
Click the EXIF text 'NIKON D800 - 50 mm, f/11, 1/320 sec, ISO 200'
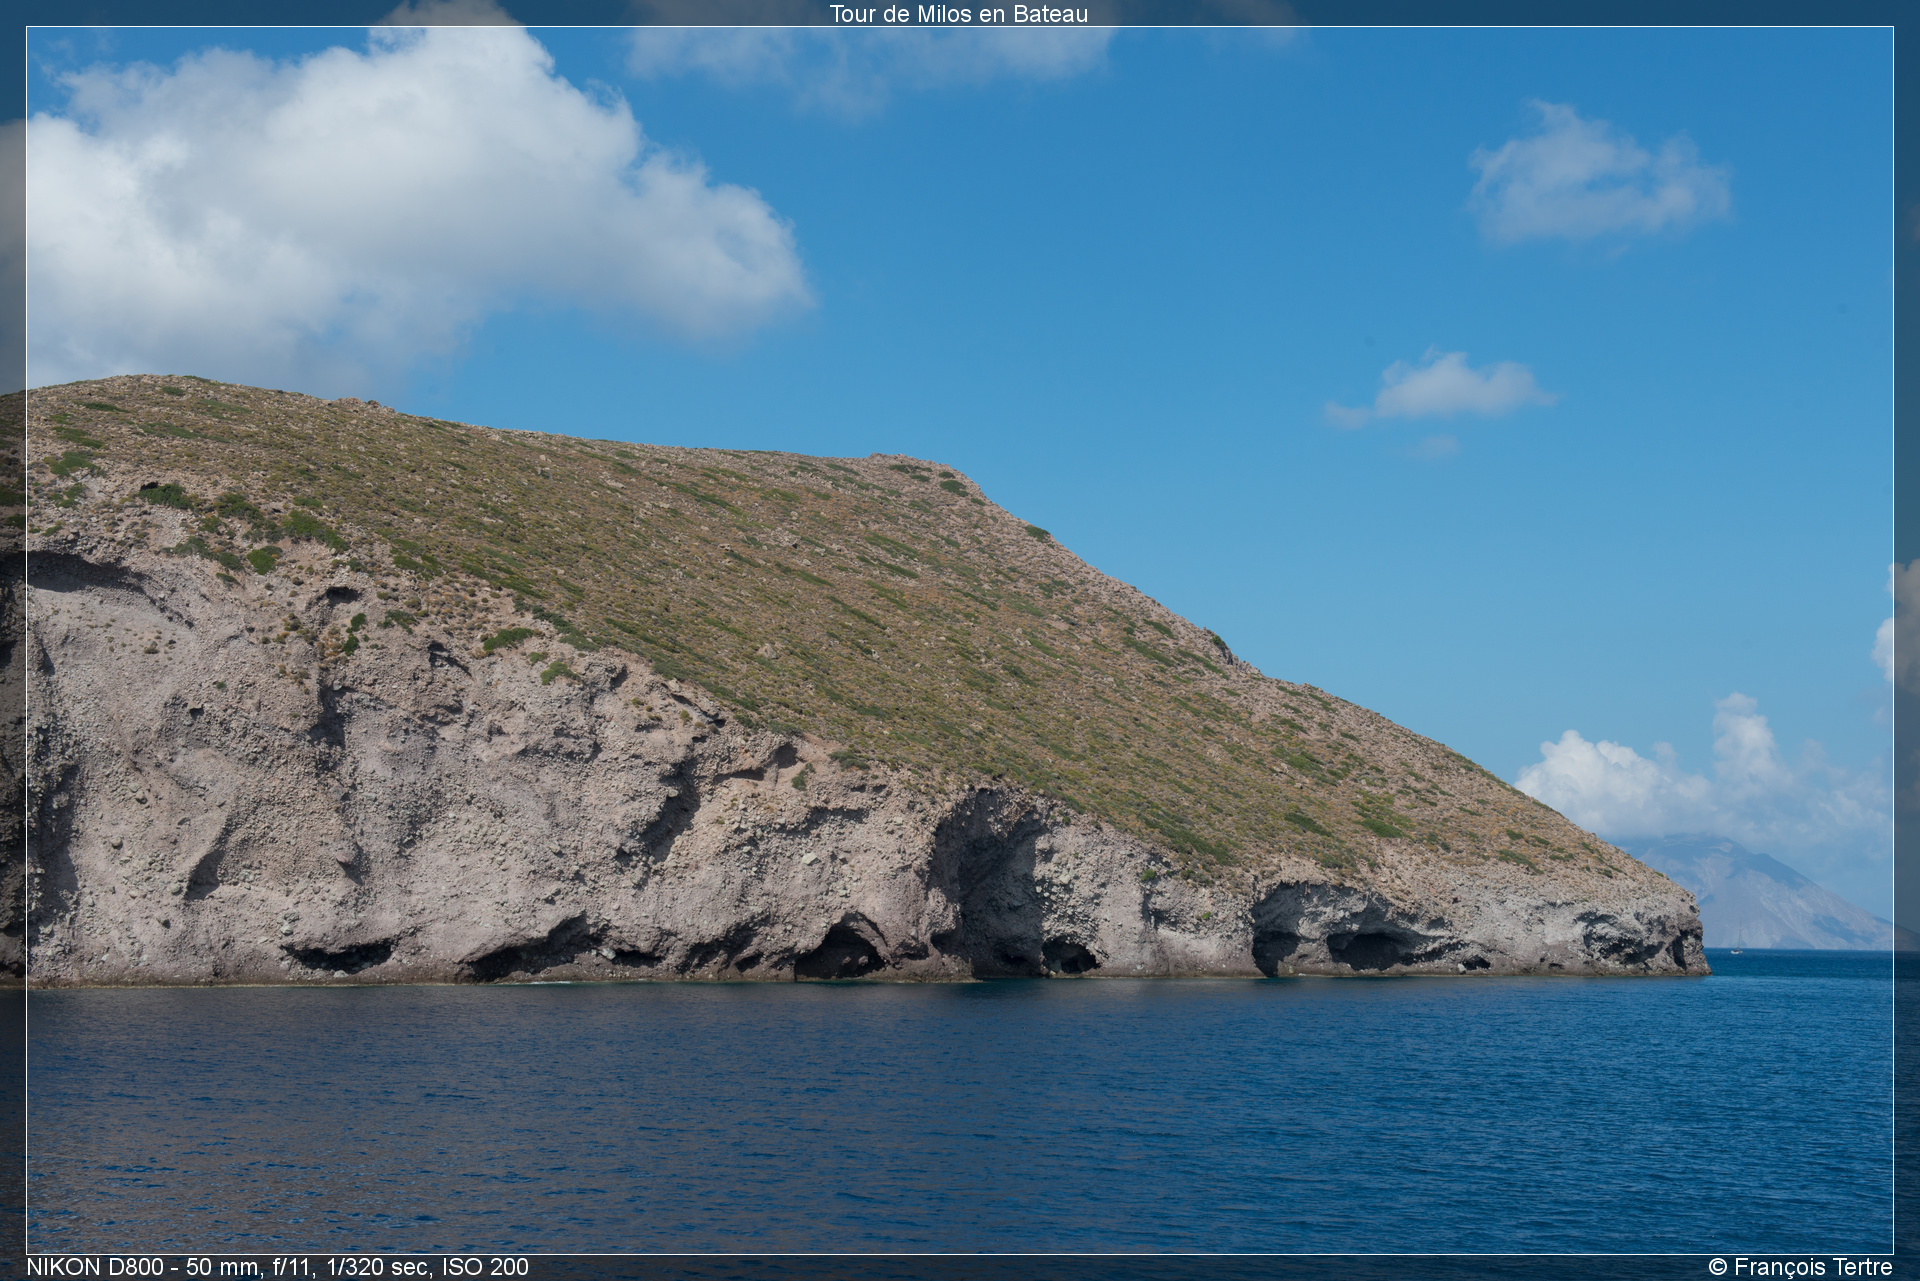pyautogui.click(x=278, y=1267)
